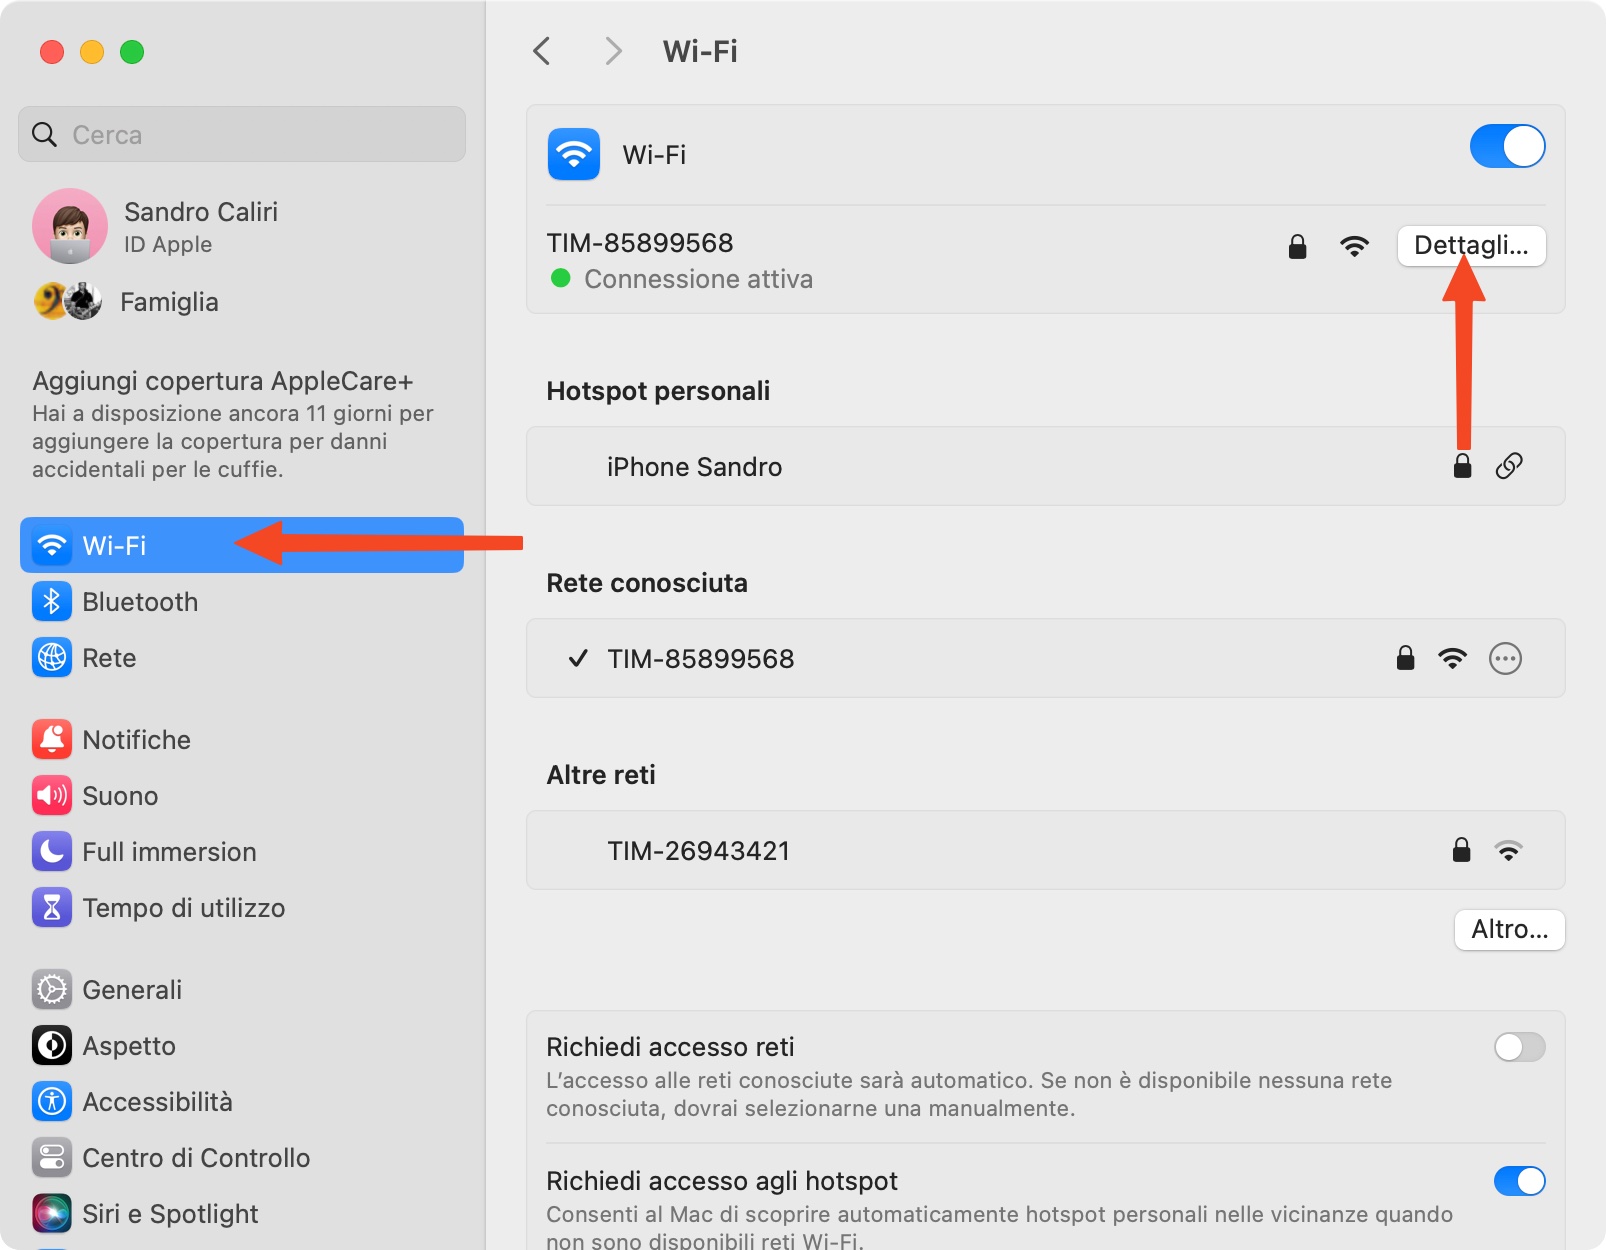Turn off the main Wi-Fi switch

1507,146
